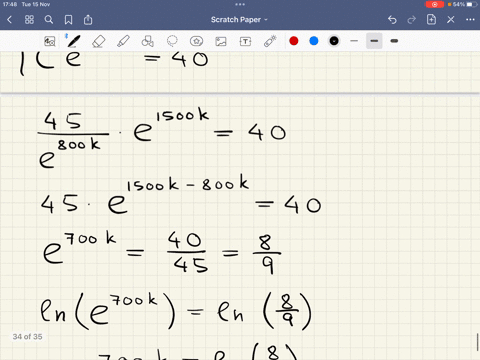
Task: Open the search tool
Action: (49, 20)
